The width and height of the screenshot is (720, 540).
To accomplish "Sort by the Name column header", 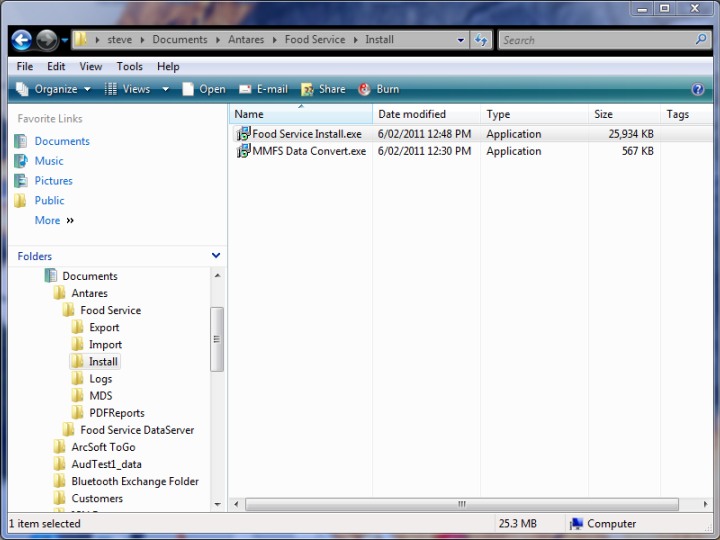I will (301, 114).
